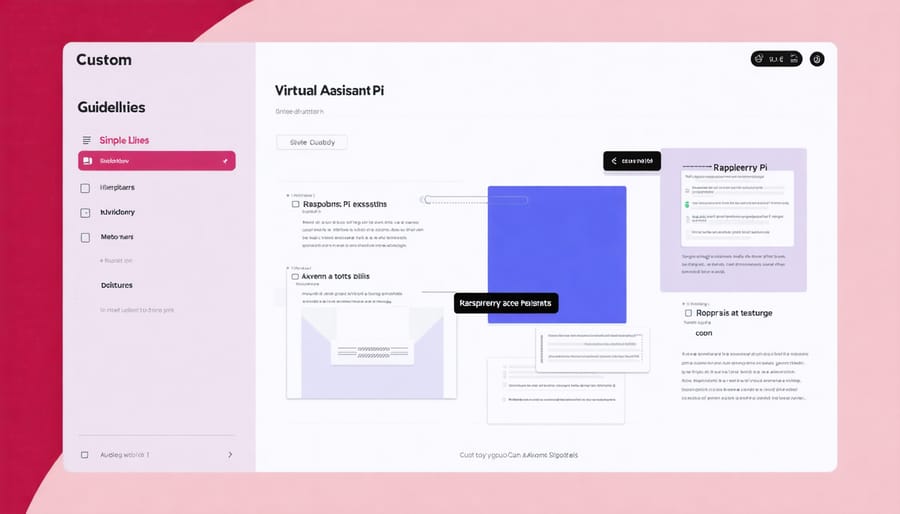Open the upper document card below the blue square
The height and width of the screenshot is (514, 900).
point(592,349)
